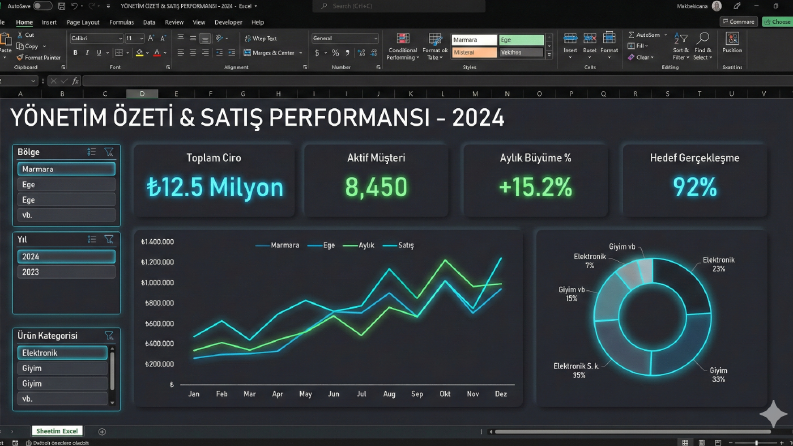Open the Name Box dropdown arrow

[x=33, y=81]
